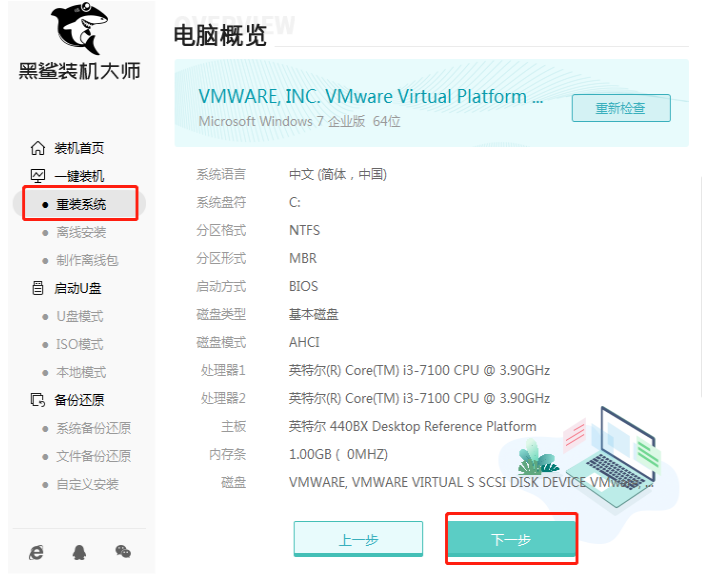Select 重装系统 in the sidebar
This screenshot has width=705, height=574.
click(81, 204)
